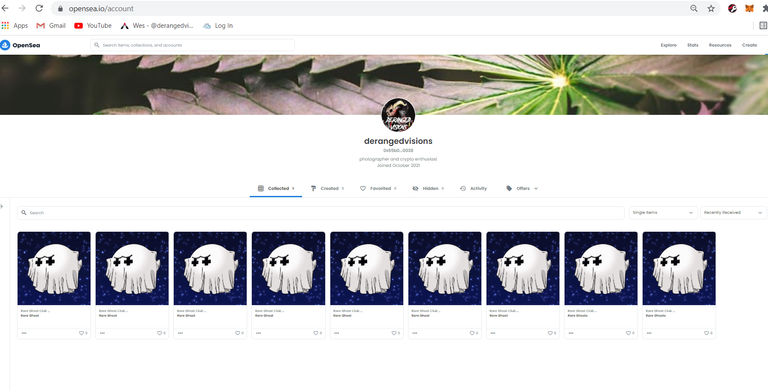Open the Recently Received sort dropdown
Screen dimensions: 768x390
[733, 213]
